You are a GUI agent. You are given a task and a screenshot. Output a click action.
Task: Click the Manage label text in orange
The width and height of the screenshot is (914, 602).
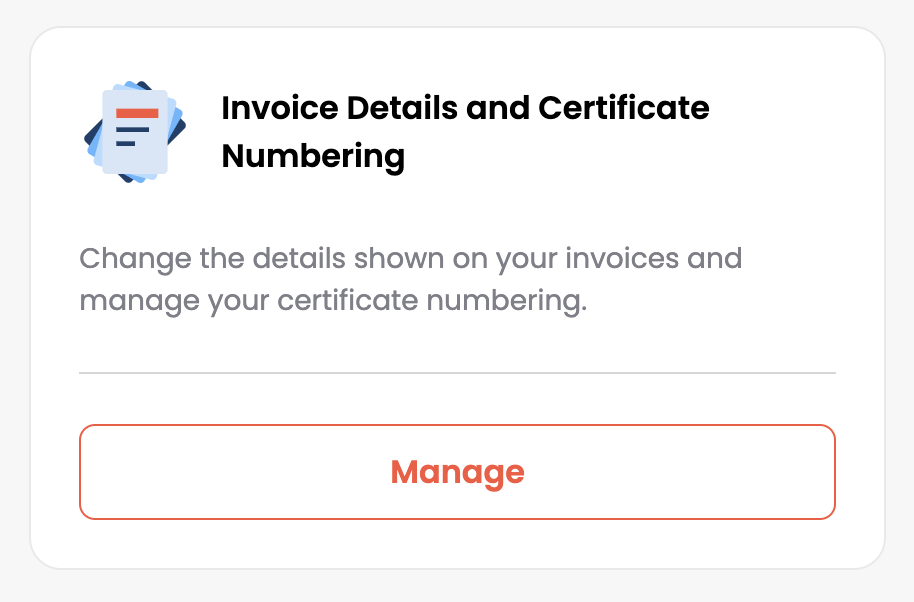coord(458,472)
